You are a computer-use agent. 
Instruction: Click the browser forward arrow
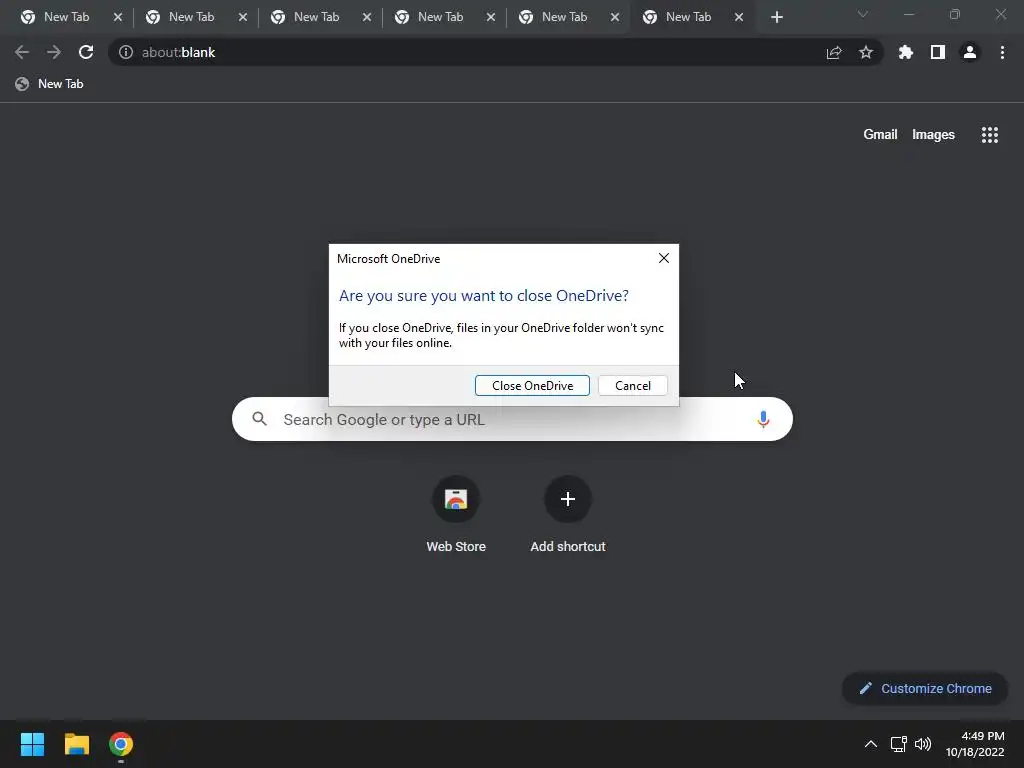(54, 52)
